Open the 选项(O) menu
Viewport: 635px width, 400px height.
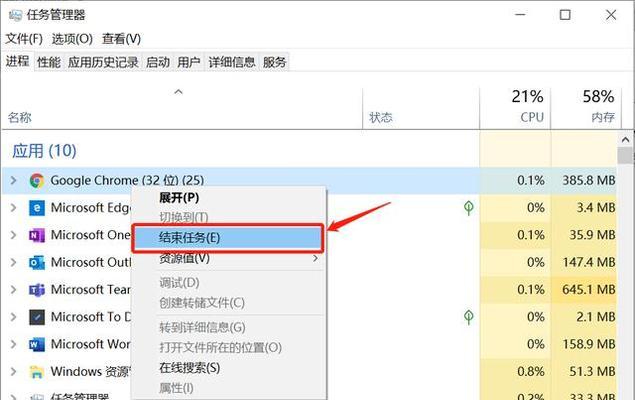coord(72,39)
